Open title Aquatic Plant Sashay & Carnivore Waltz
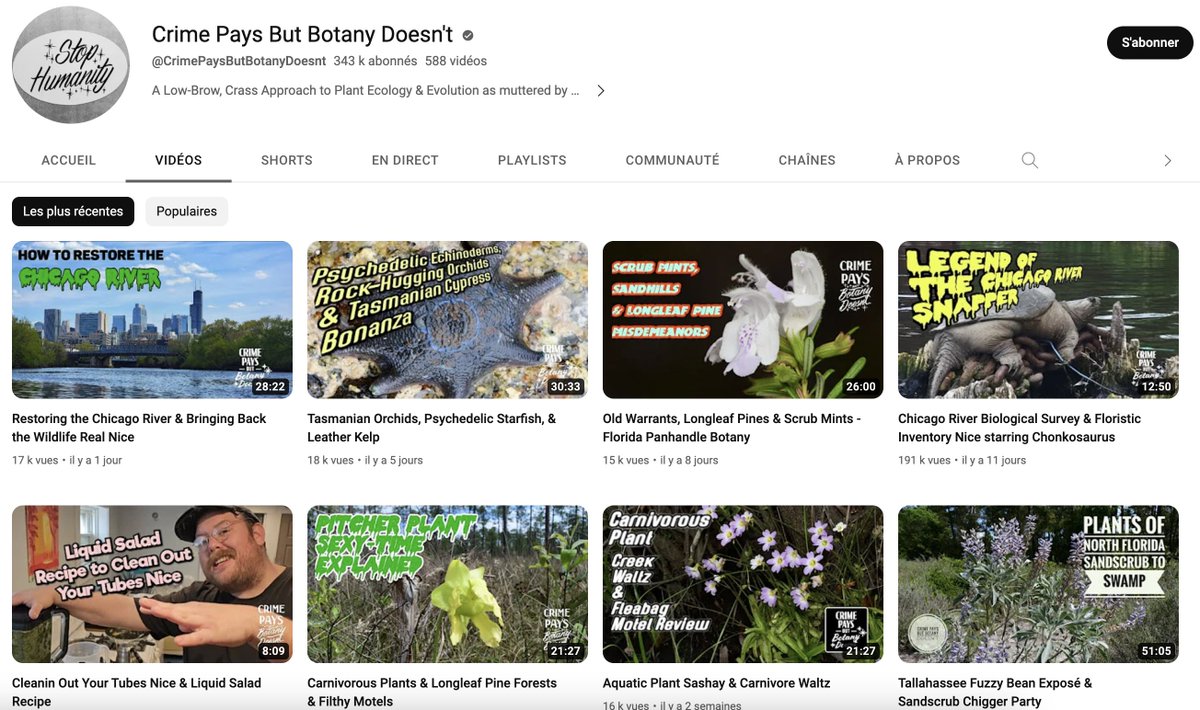 (717, 683)
